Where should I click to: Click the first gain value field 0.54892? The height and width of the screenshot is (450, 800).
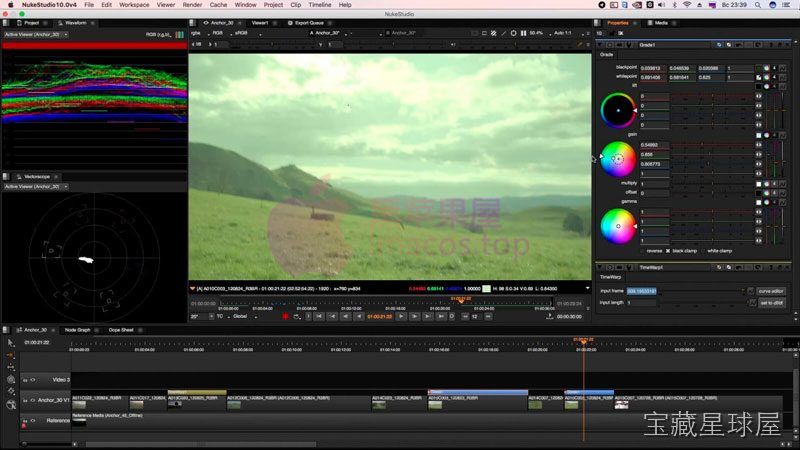click(x=654, y=145)
